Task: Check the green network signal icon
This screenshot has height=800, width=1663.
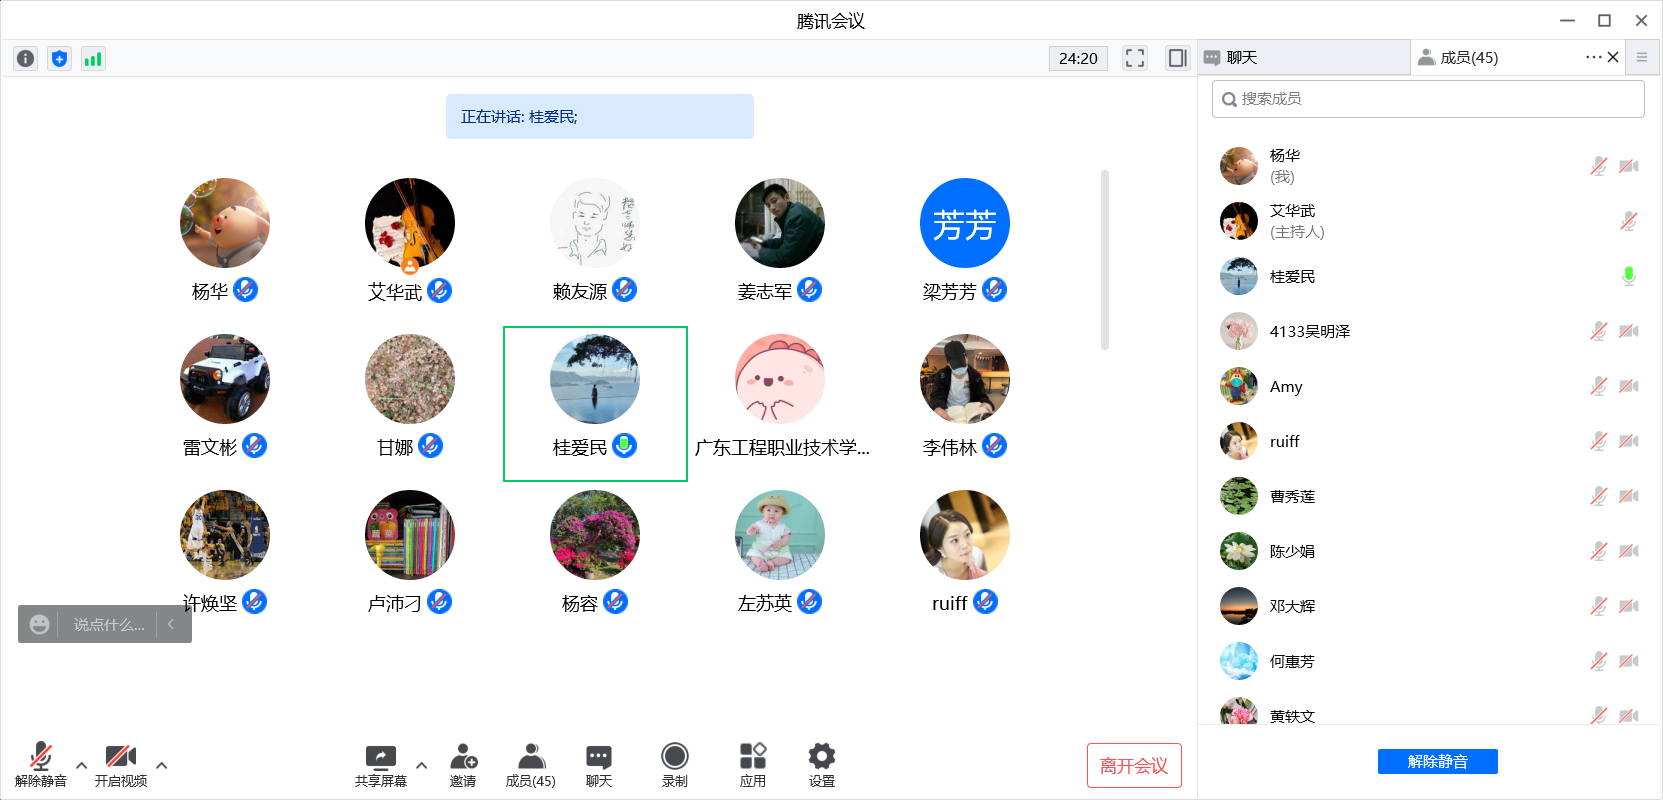Action: pos(93,59)
